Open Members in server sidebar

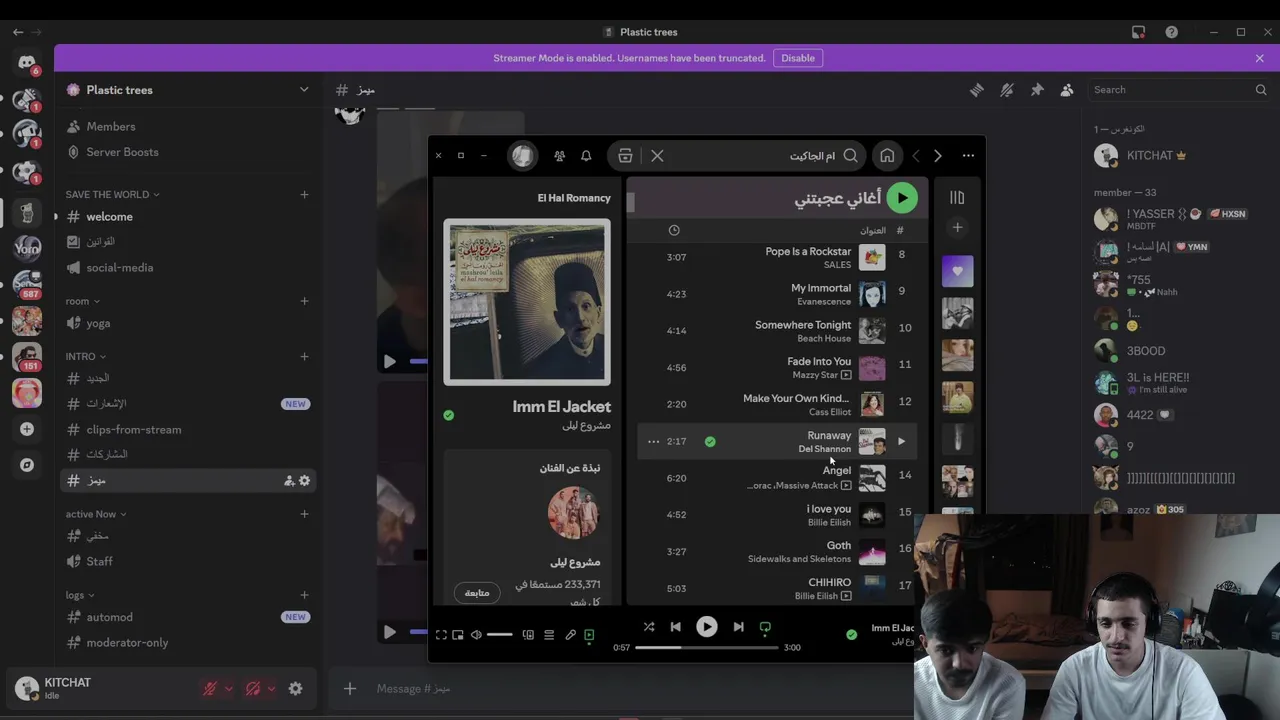188,127
